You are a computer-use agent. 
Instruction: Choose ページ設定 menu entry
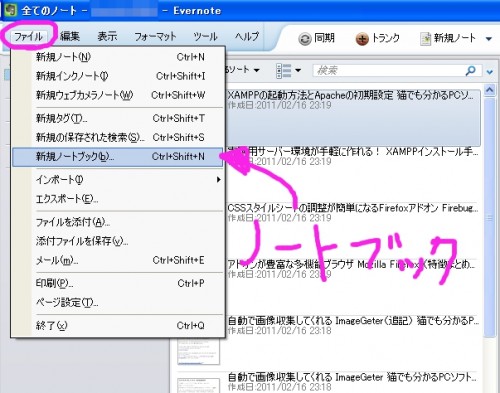coord(118,302)
